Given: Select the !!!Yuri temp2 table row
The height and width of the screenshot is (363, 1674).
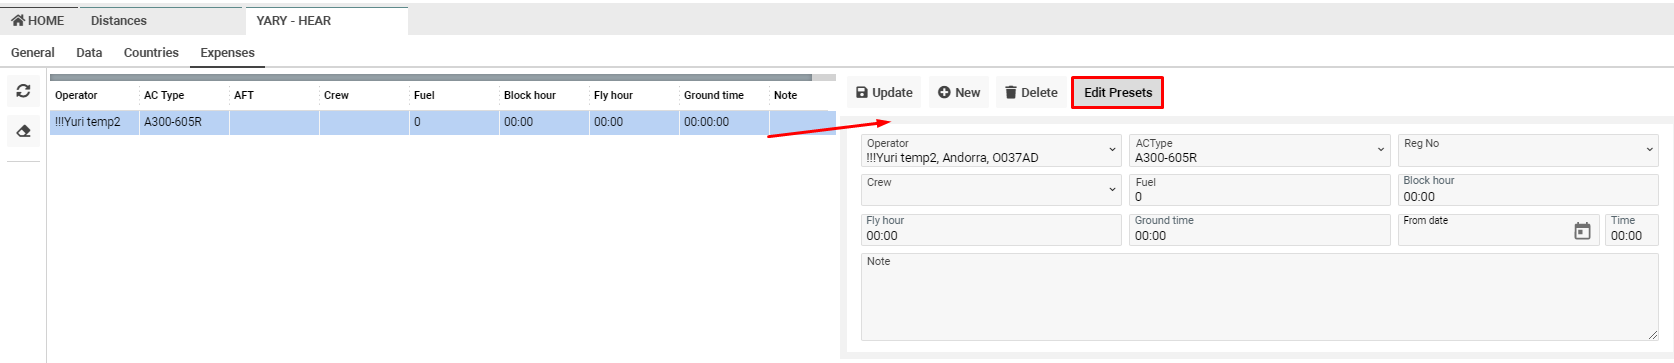Looking at the screenshot, I should click(443, 122).
